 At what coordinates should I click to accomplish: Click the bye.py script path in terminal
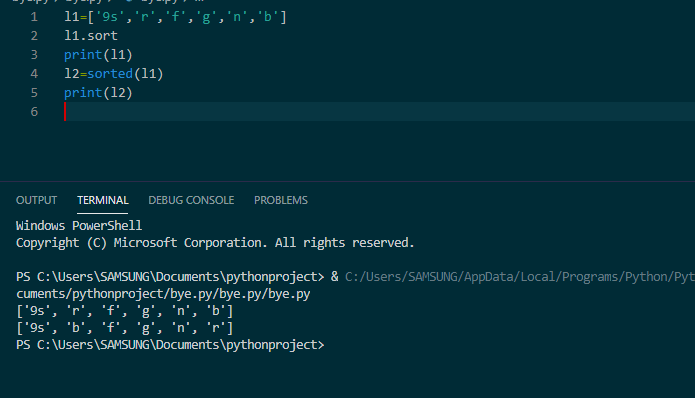[163, 294]
